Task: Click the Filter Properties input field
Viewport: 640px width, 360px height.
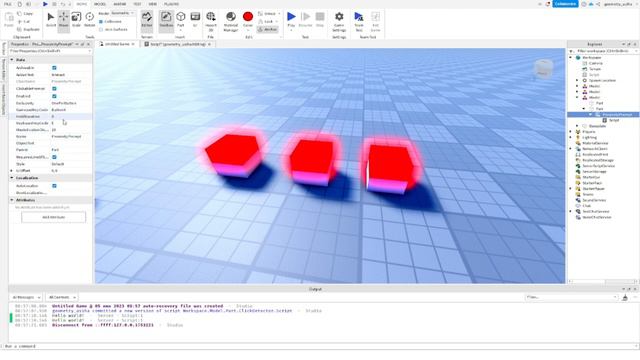Action: point(50,51)
